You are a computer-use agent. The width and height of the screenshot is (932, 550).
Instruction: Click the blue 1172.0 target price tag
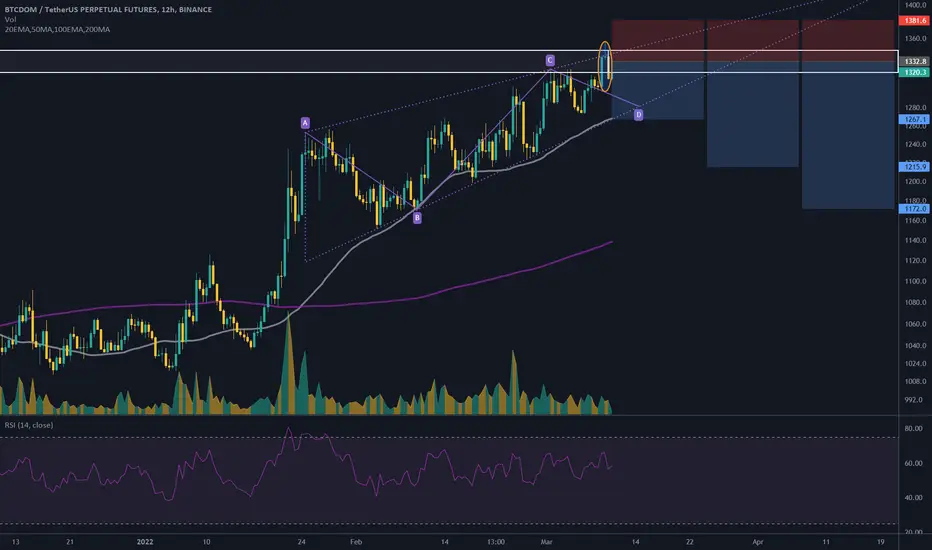tap(915, 209)
